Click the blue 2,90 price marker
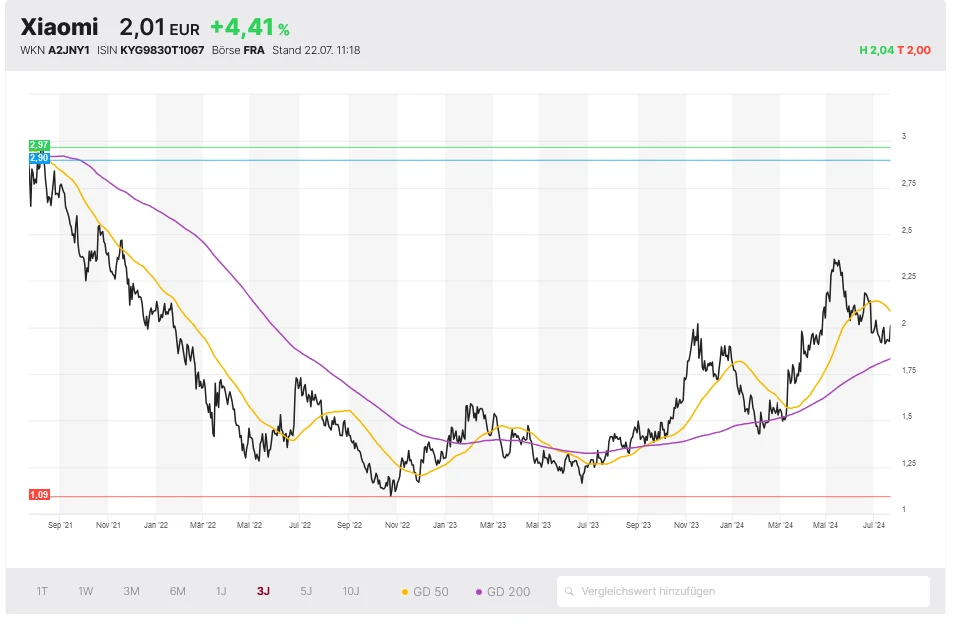The height and width of the screenshot is (629, 953). pos(39,158)
